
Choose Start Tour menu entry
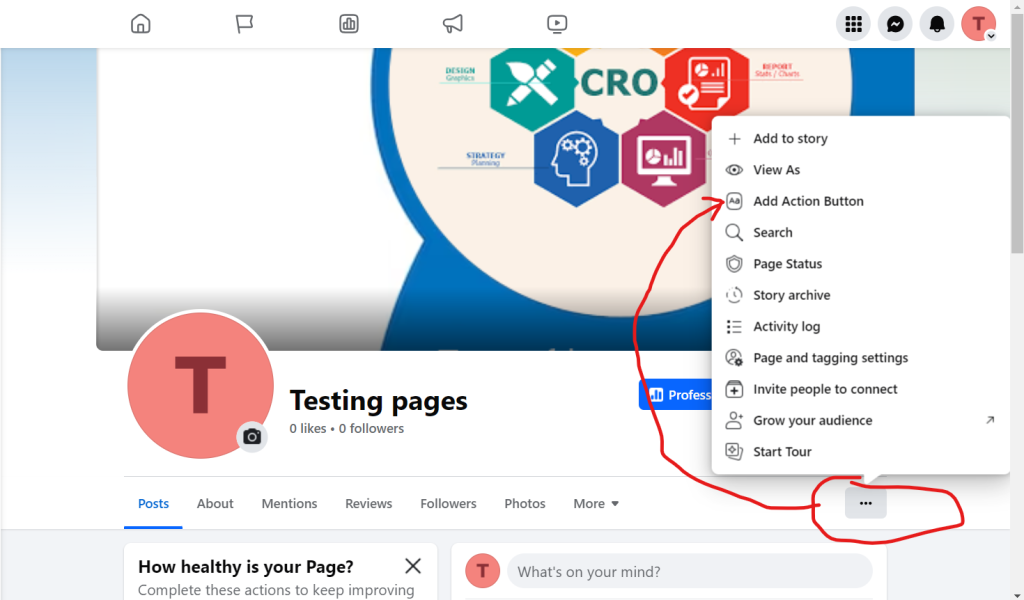861,452
